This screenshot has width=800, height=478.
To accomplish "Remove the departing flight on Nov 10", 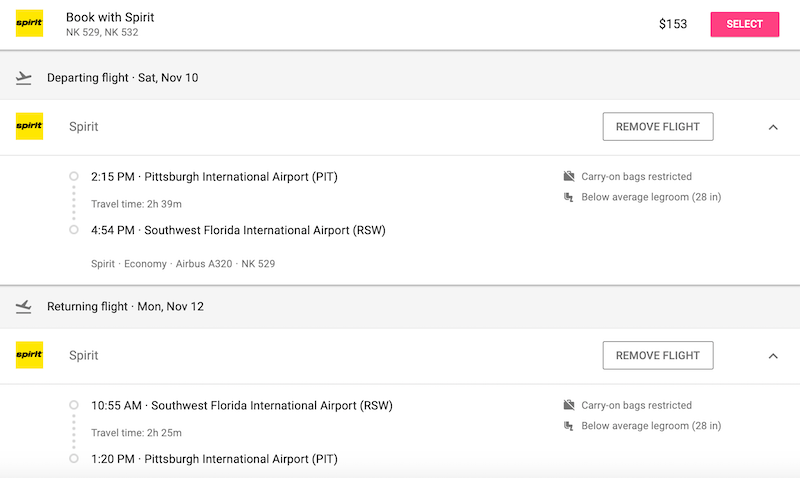I will 658,127.
